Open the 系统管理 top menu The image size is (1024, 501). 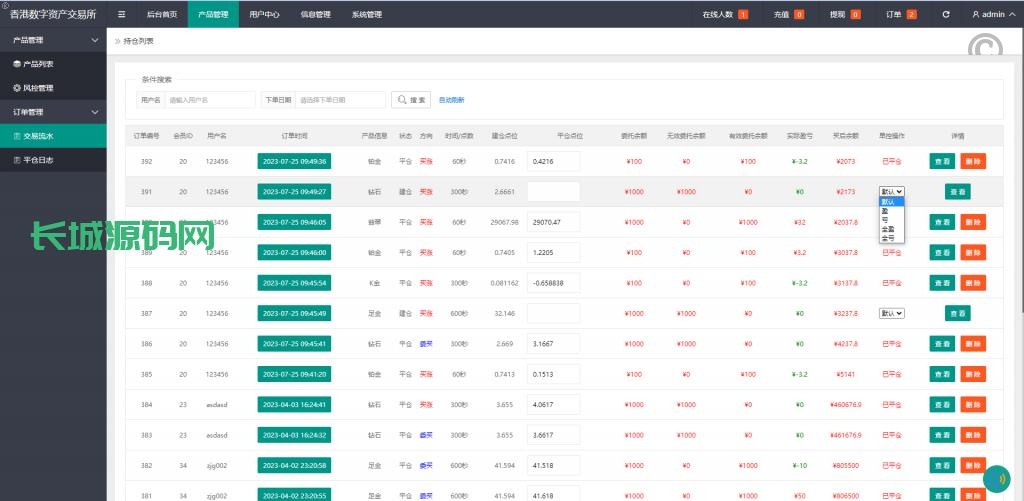click(366, 15)
